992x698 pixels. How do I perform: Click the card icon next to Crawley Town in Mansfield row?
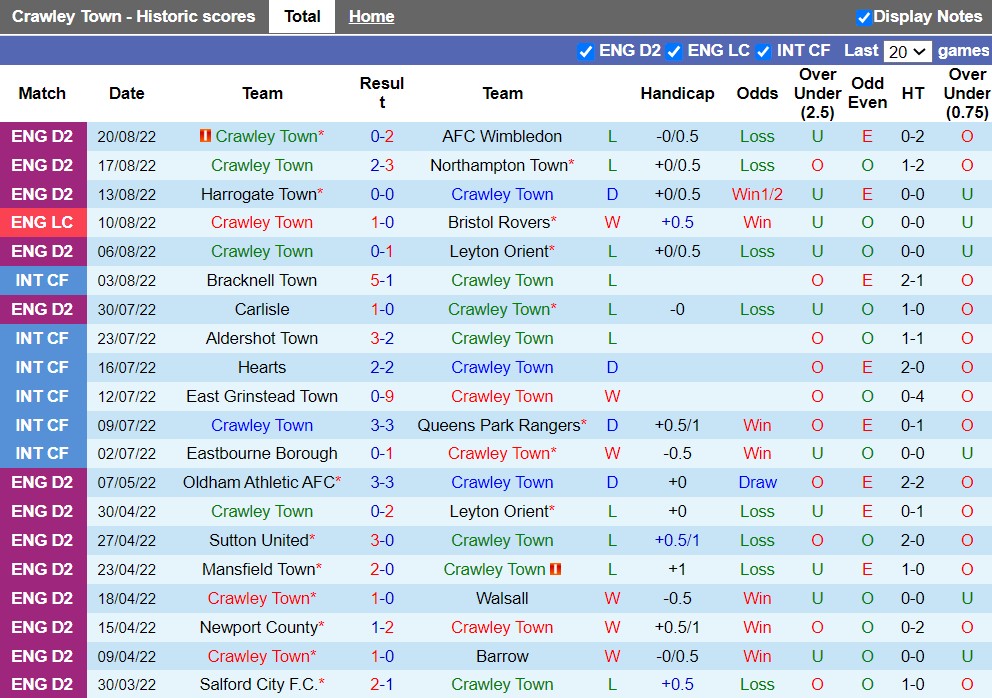tap(556, 569)
